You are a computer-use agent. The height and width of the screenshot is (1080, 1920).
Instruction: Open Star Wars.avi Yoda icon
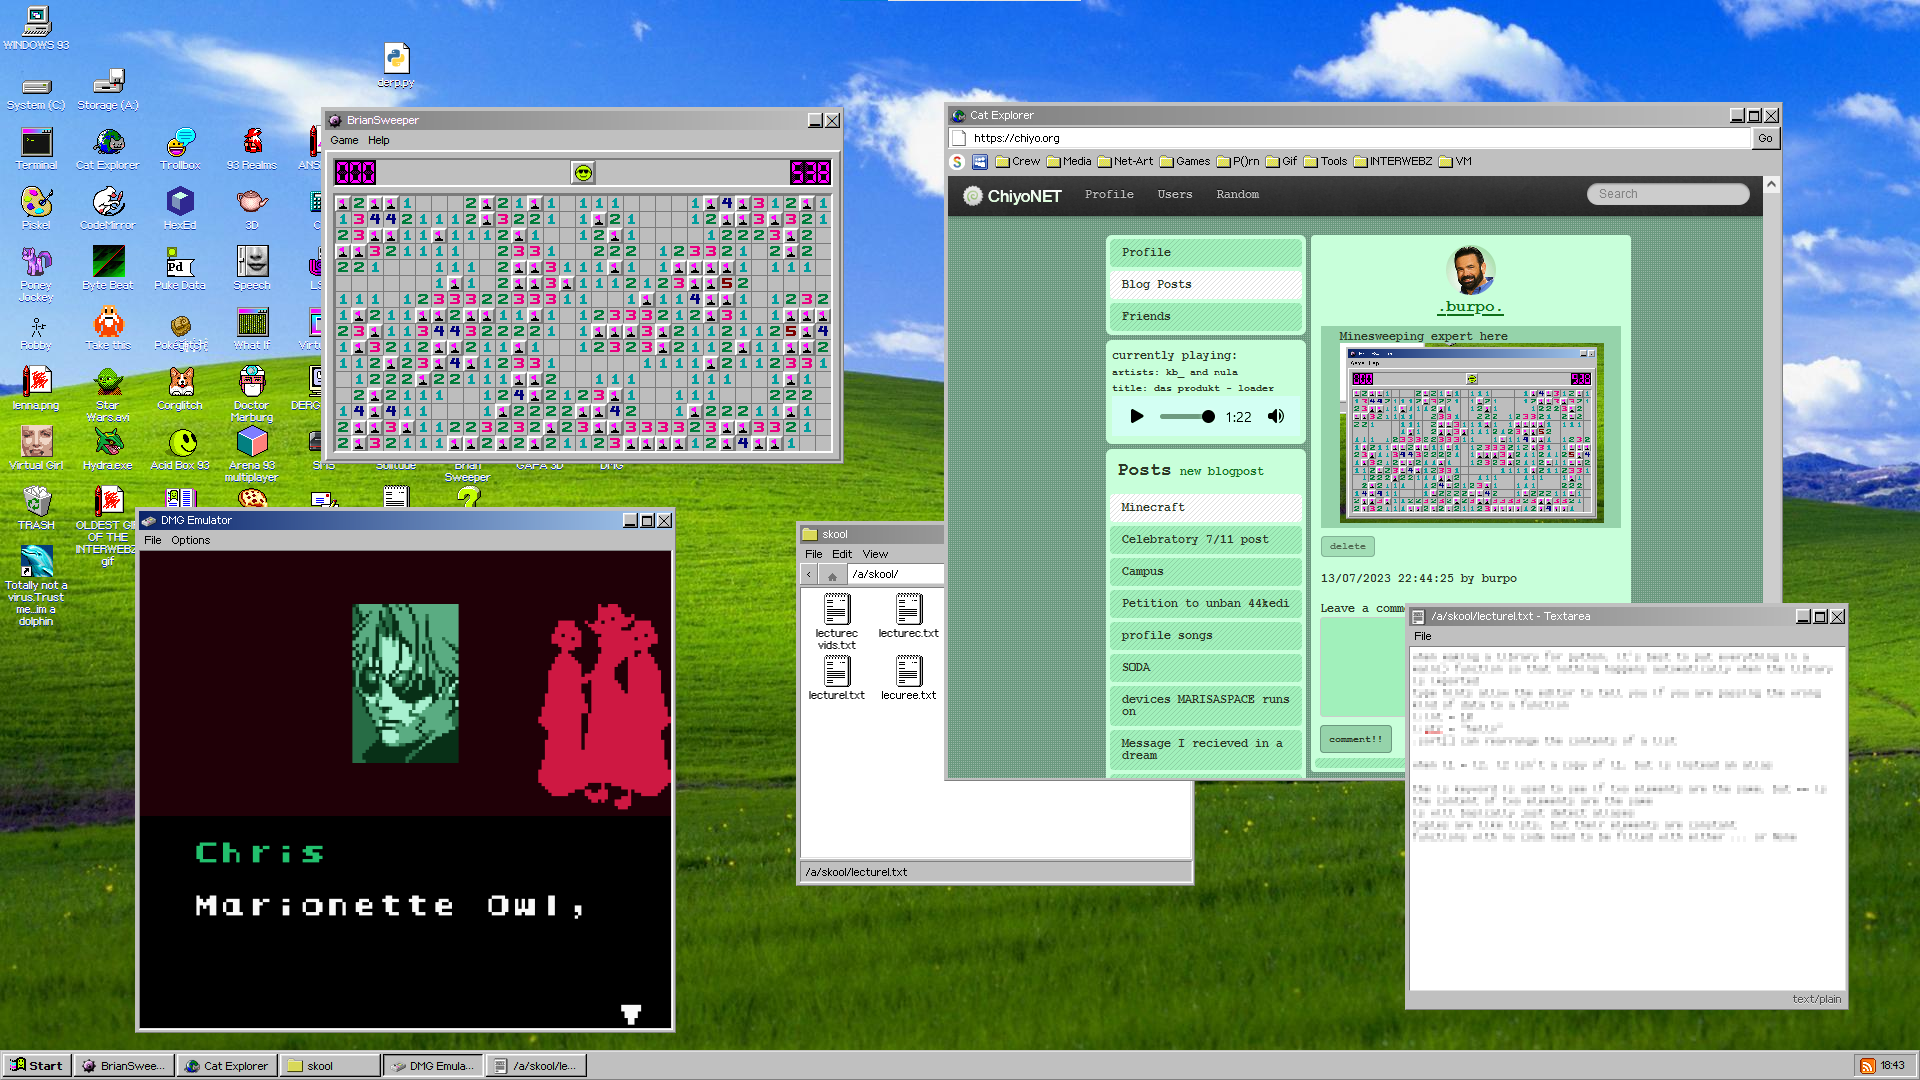point(108,395)
